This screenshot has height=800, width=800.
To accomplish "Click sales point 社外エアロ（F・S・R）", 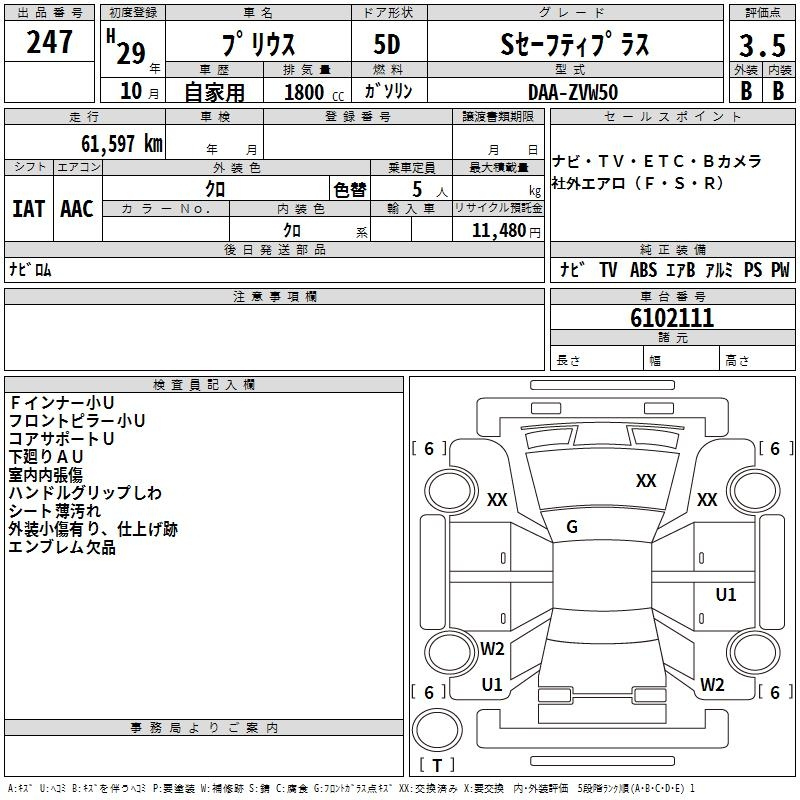I will coord(637,183).
